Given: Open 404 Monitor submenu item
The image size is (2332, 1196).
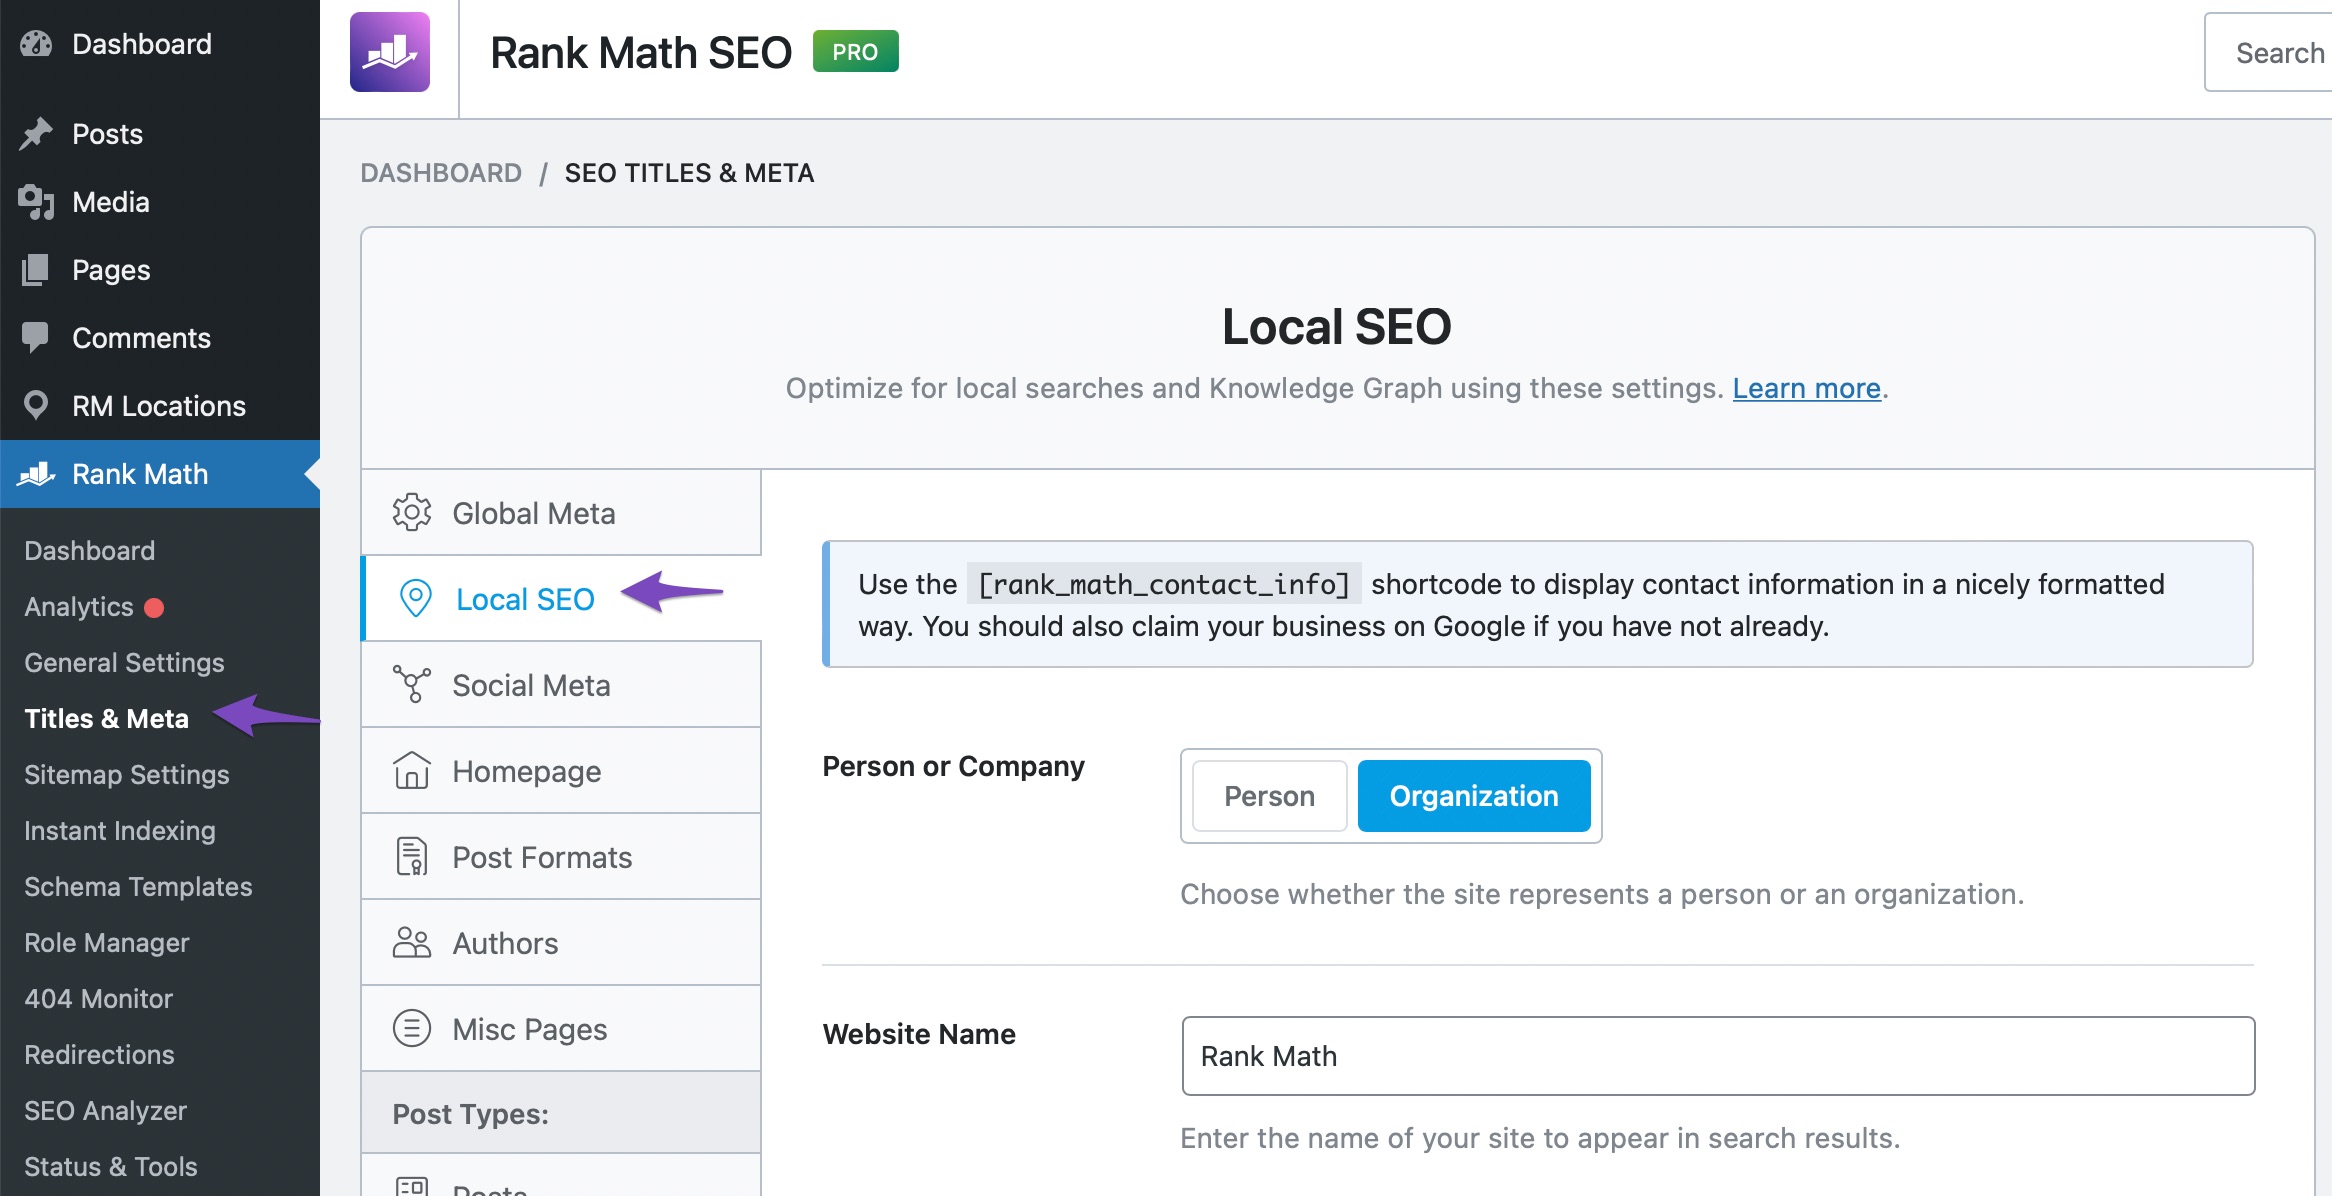Looking at the screenshot, I should [x=98, y=998].
